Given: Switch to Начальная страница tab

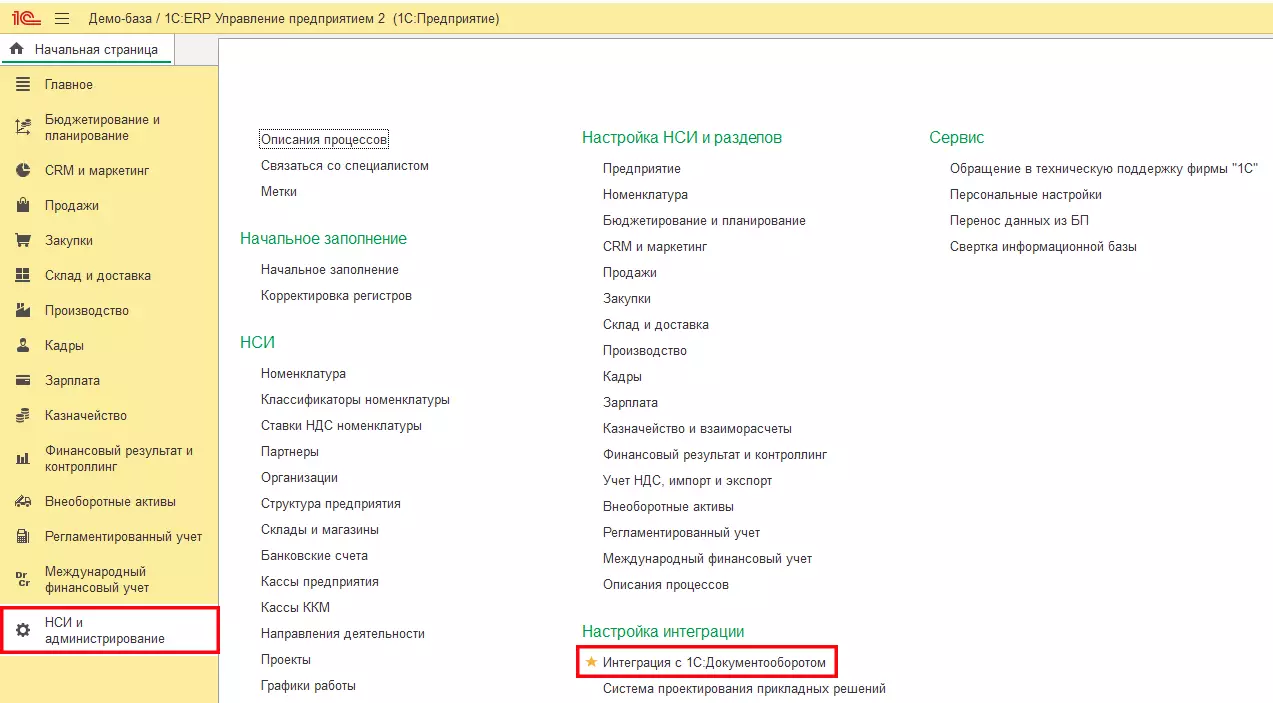Looking at the screenshot, I should click(86, 49).
